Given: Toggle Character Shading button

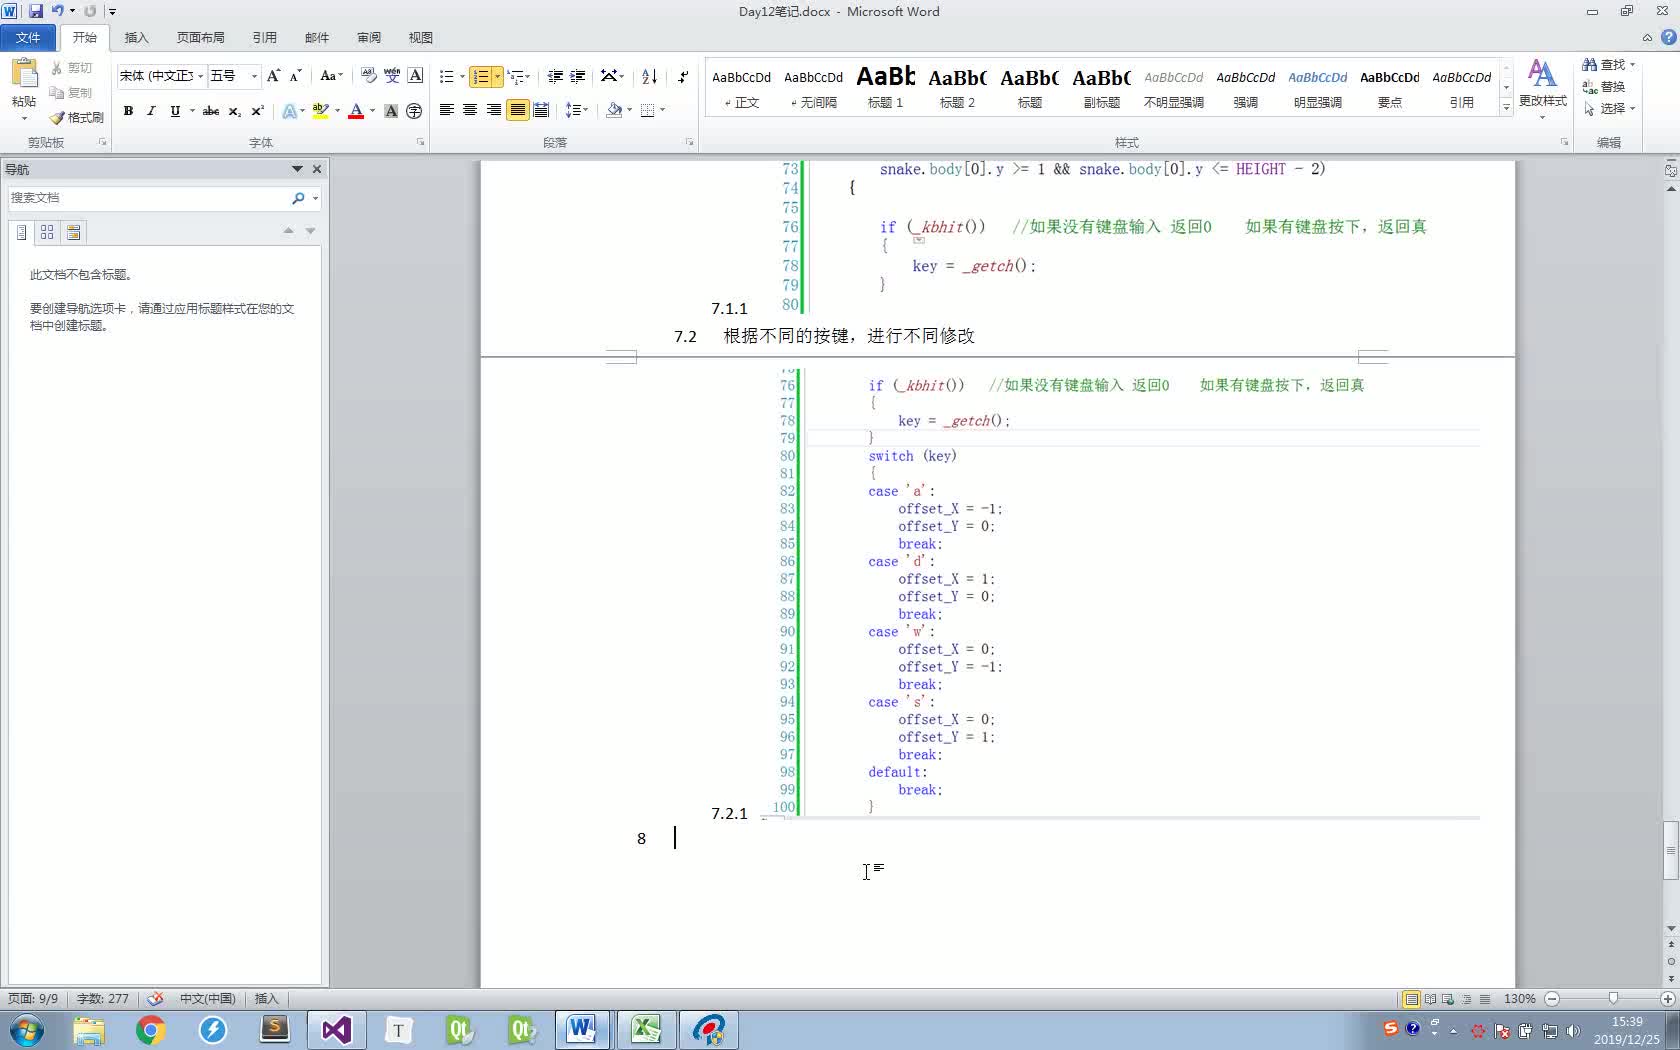Looking at the screenshot, I should (391, 111).
